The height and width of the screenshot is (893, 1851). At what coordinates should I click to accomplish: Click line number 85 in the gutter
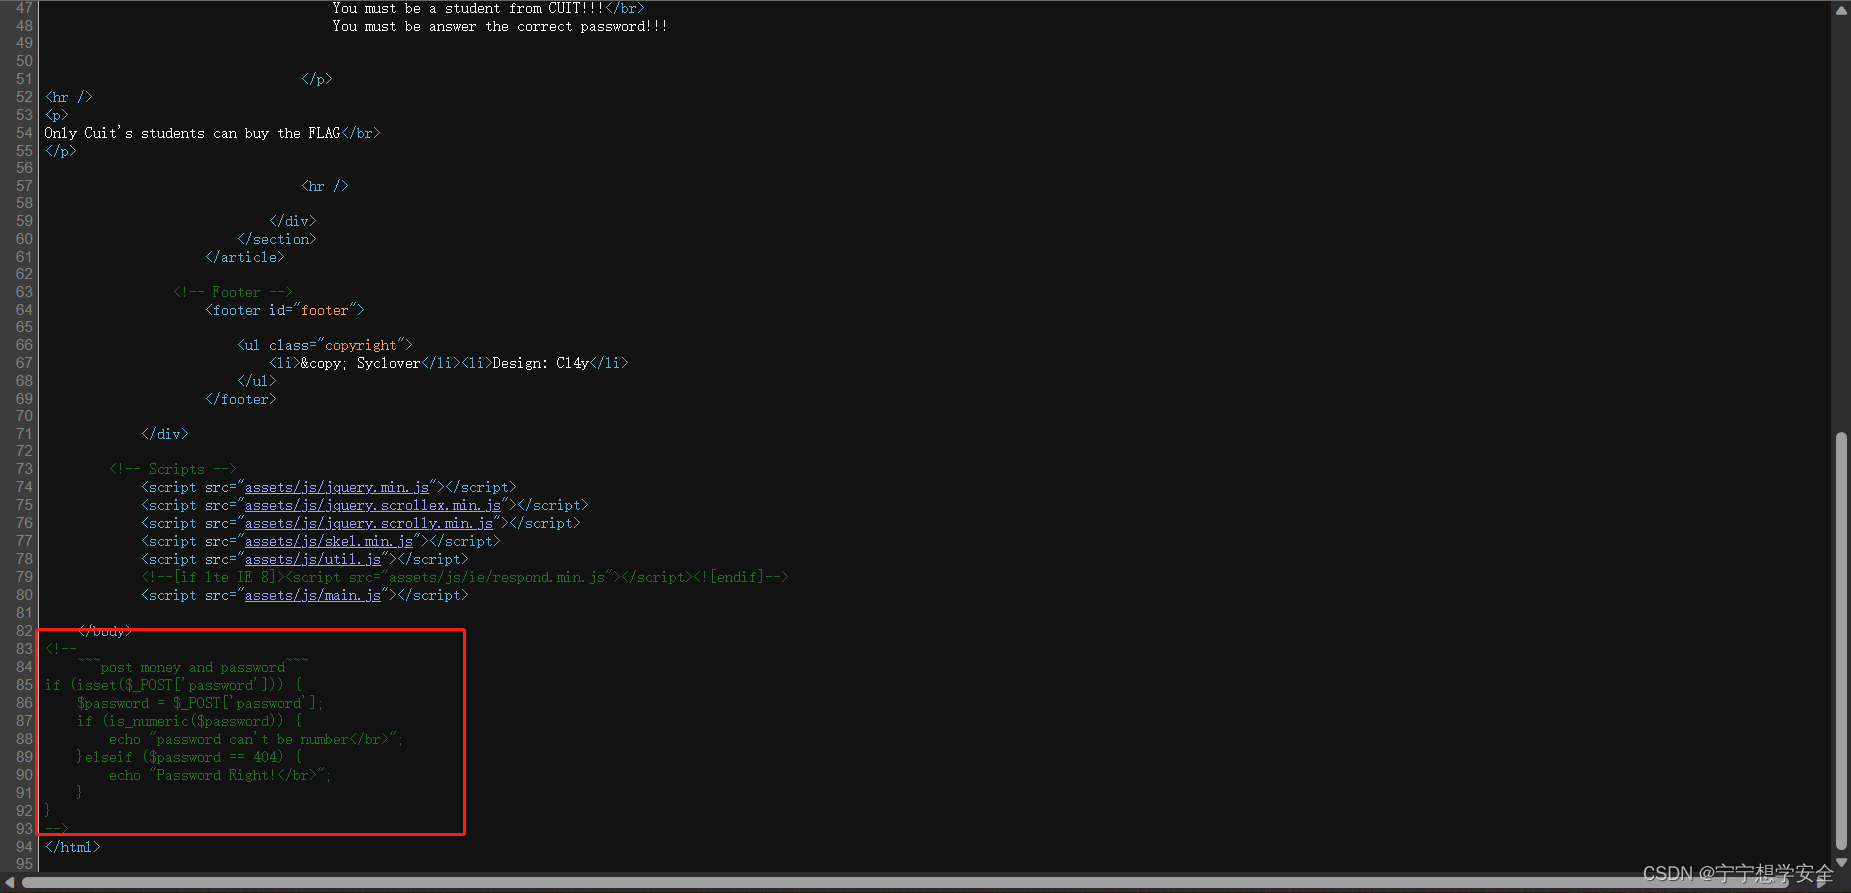pyautogui.click(x=24, y=685)
